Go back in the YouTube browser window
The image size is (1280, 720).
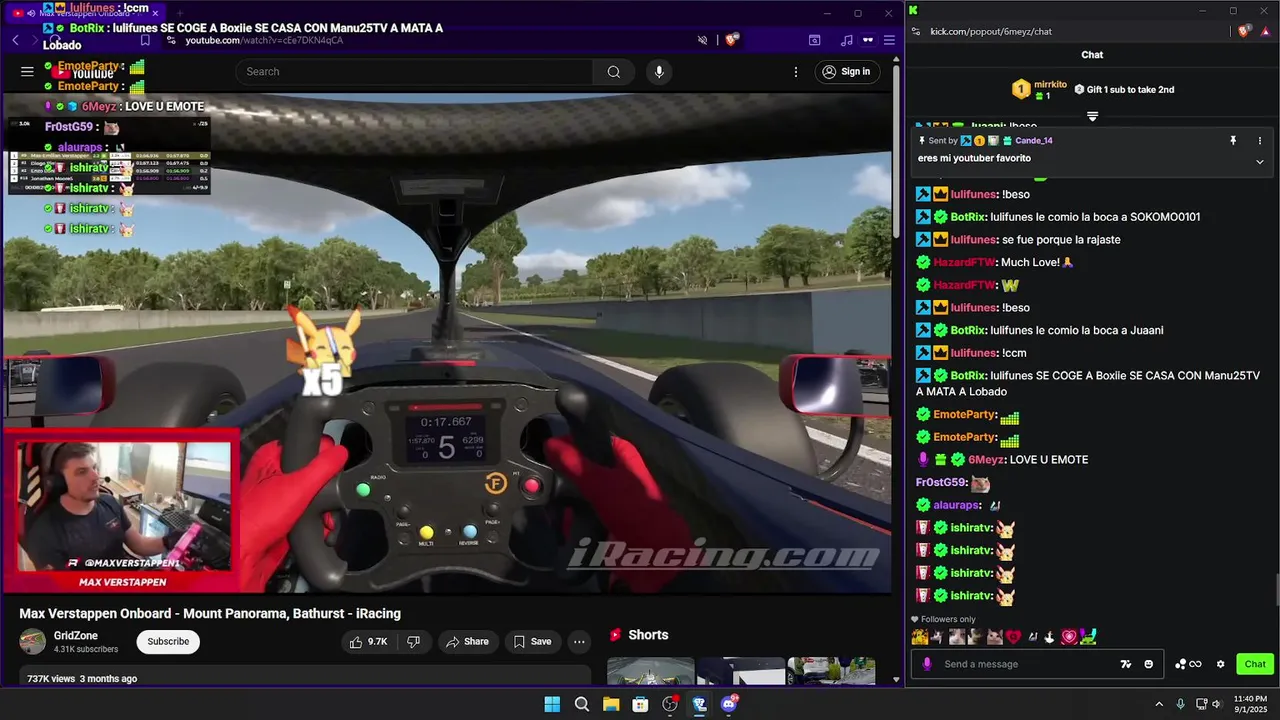tap(15, 40)
